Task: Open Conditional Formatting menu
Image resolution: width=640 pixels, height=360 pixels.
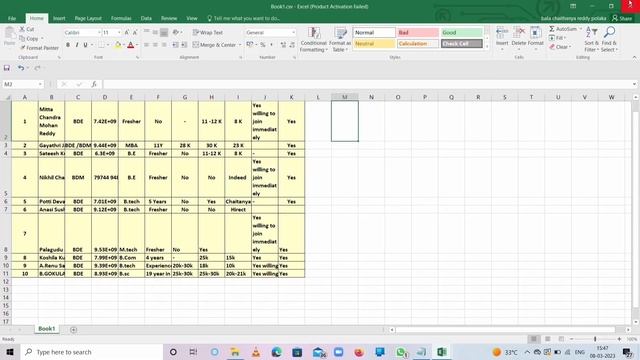Action: (x=313, y=40)
